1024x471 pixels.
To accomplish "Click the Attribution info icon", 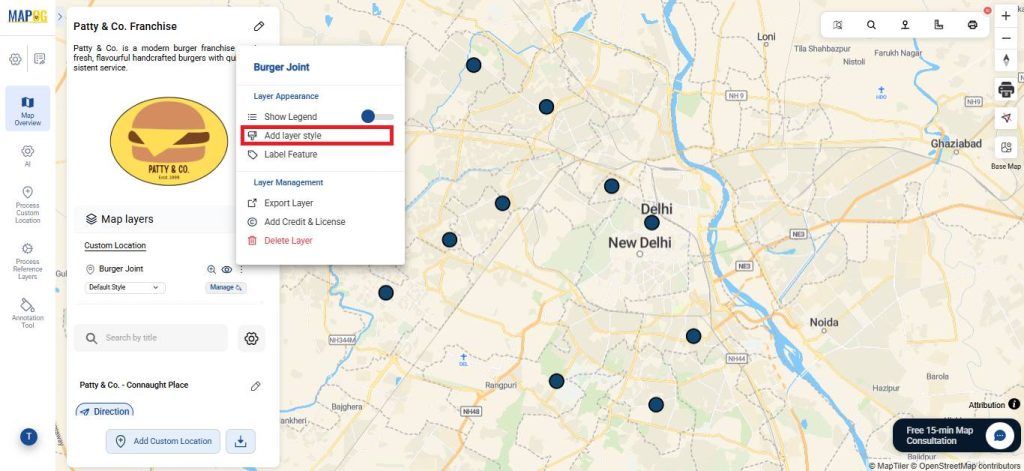I will 1014,405.
